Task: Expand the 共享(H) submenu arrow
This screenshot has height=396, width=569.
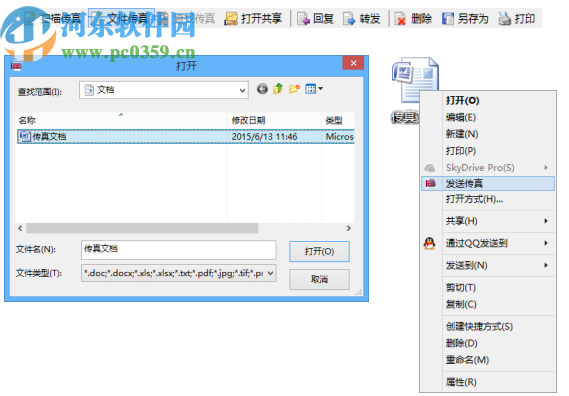Action: click(546, 221)
